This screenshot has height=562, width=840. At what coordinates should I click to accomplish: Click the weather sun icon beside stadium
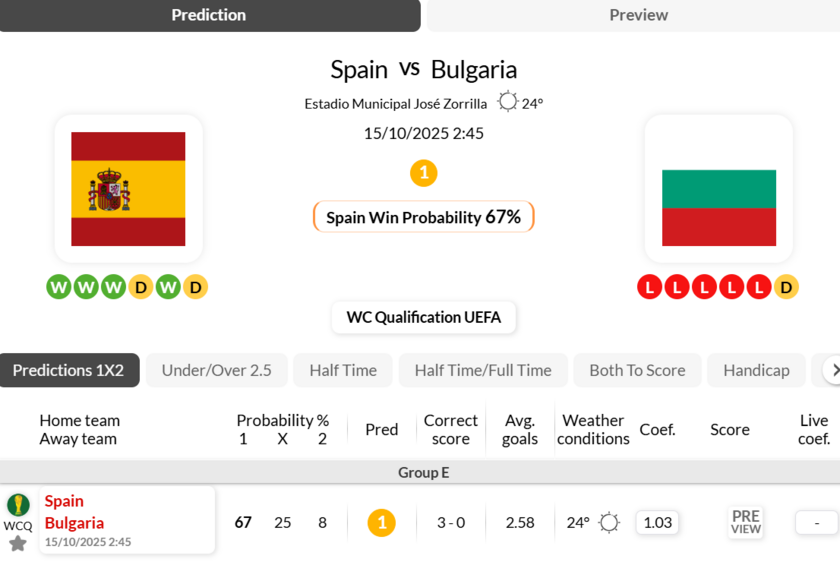pos(508,102)
